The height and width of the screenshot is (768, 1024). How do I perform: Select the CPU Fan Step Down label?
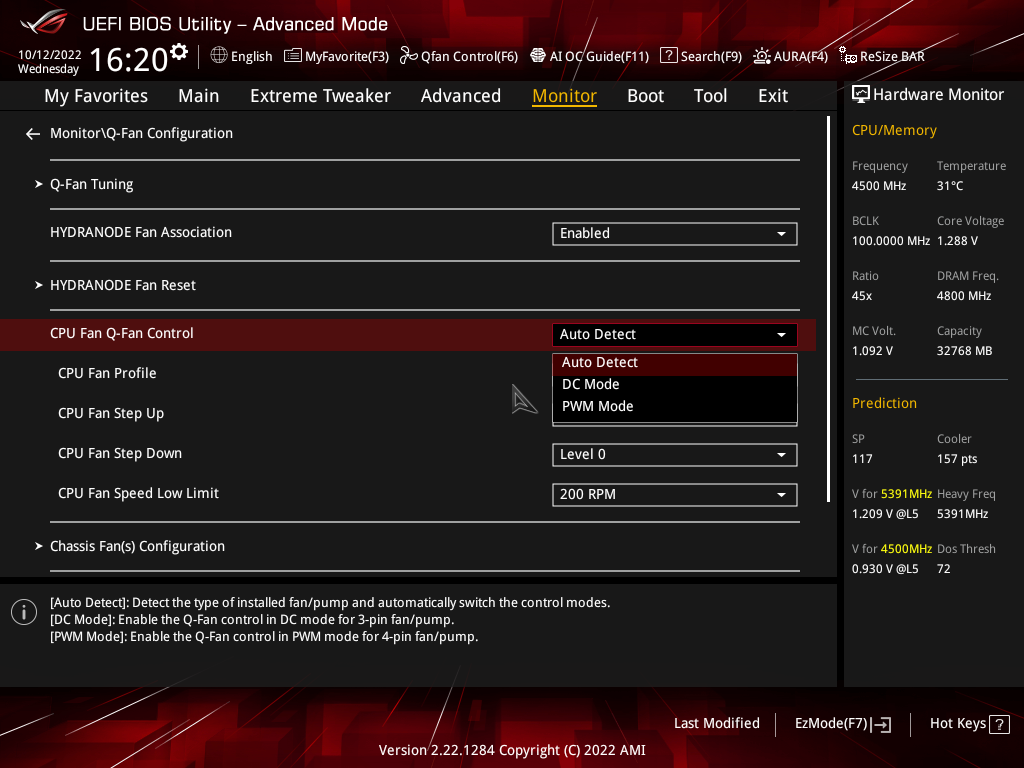pyautogui.click(x=120, y=453)
